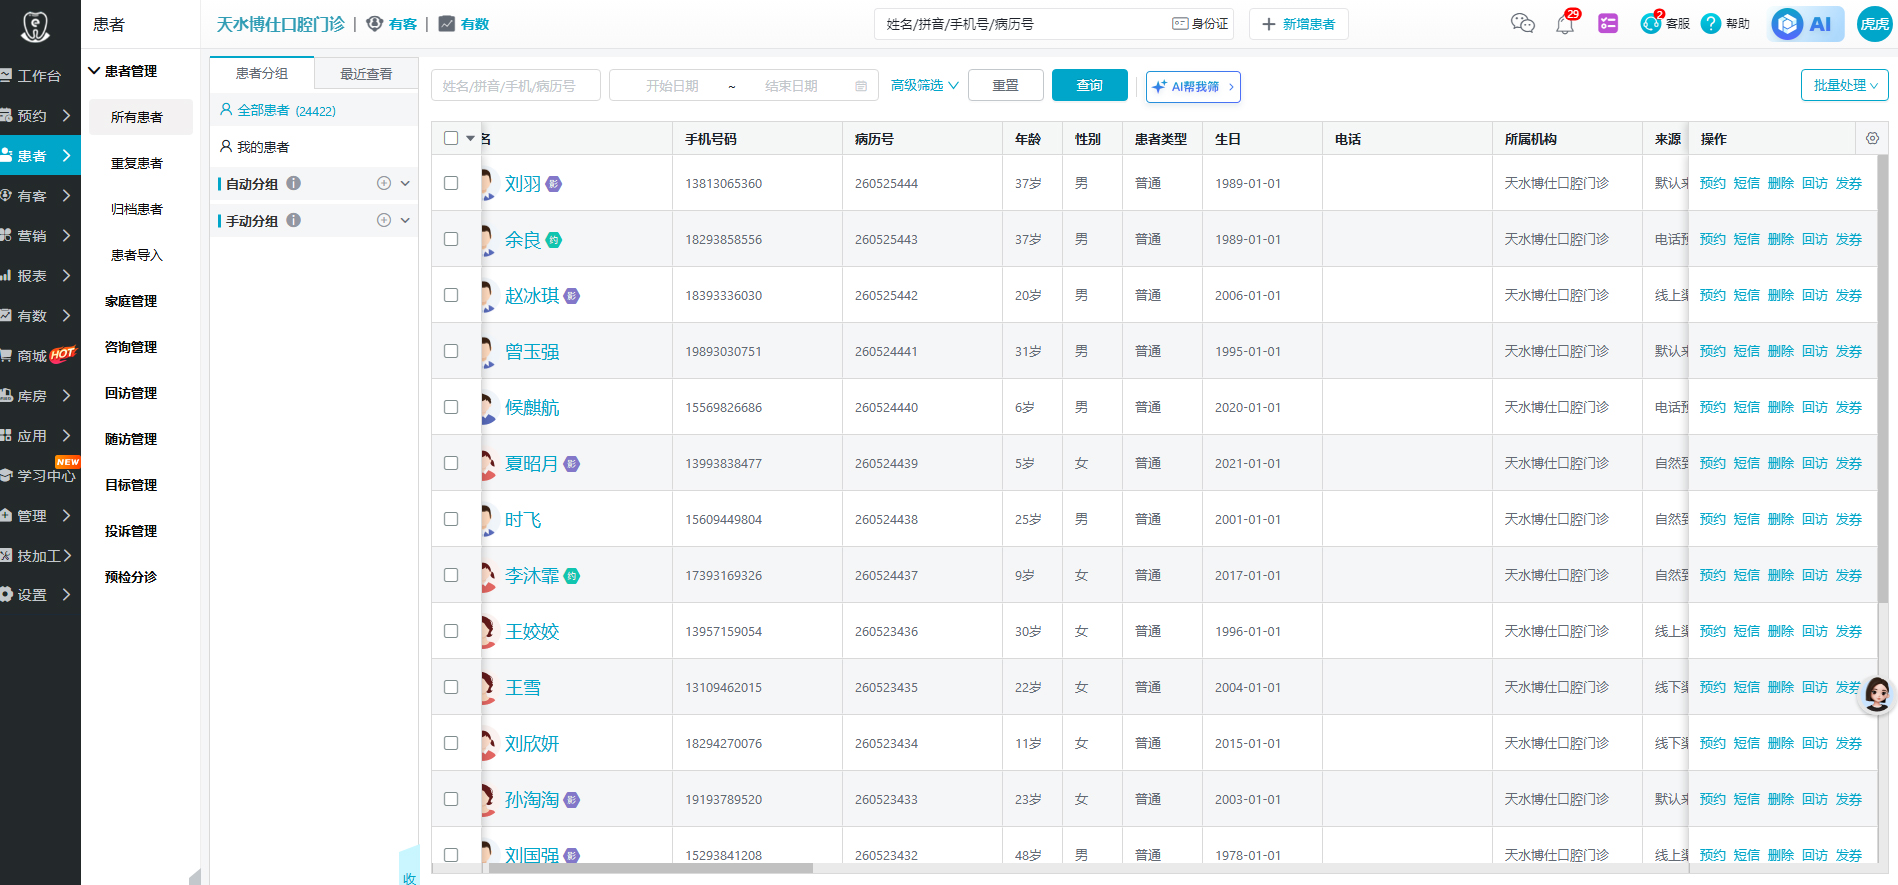Click the badge icon next to 刘羽
1898x885 pixels.
554,184
